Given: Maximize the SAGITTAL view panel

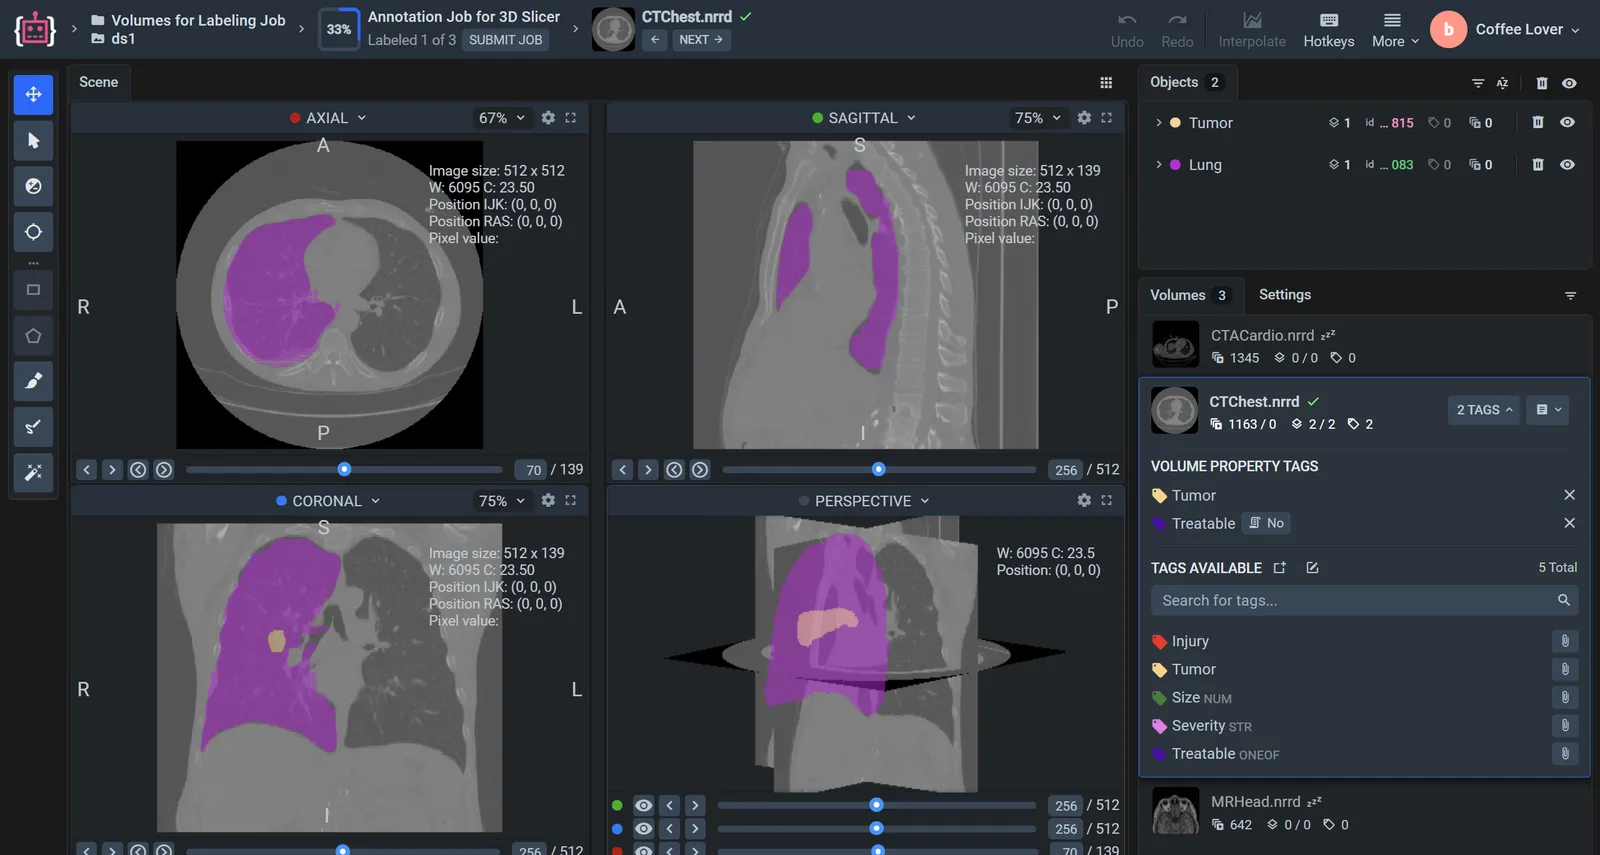Looking at the screenshot, I should click(x=1106, y=118).
